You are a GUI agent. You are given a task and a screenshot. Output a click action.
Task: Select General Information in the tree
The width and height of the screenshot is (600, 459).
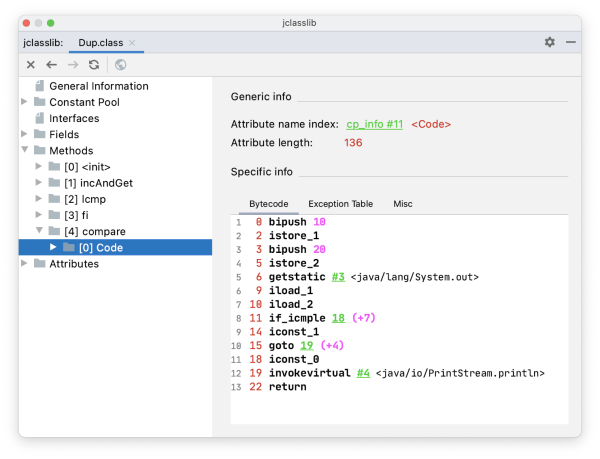click(x=98, y=86)
